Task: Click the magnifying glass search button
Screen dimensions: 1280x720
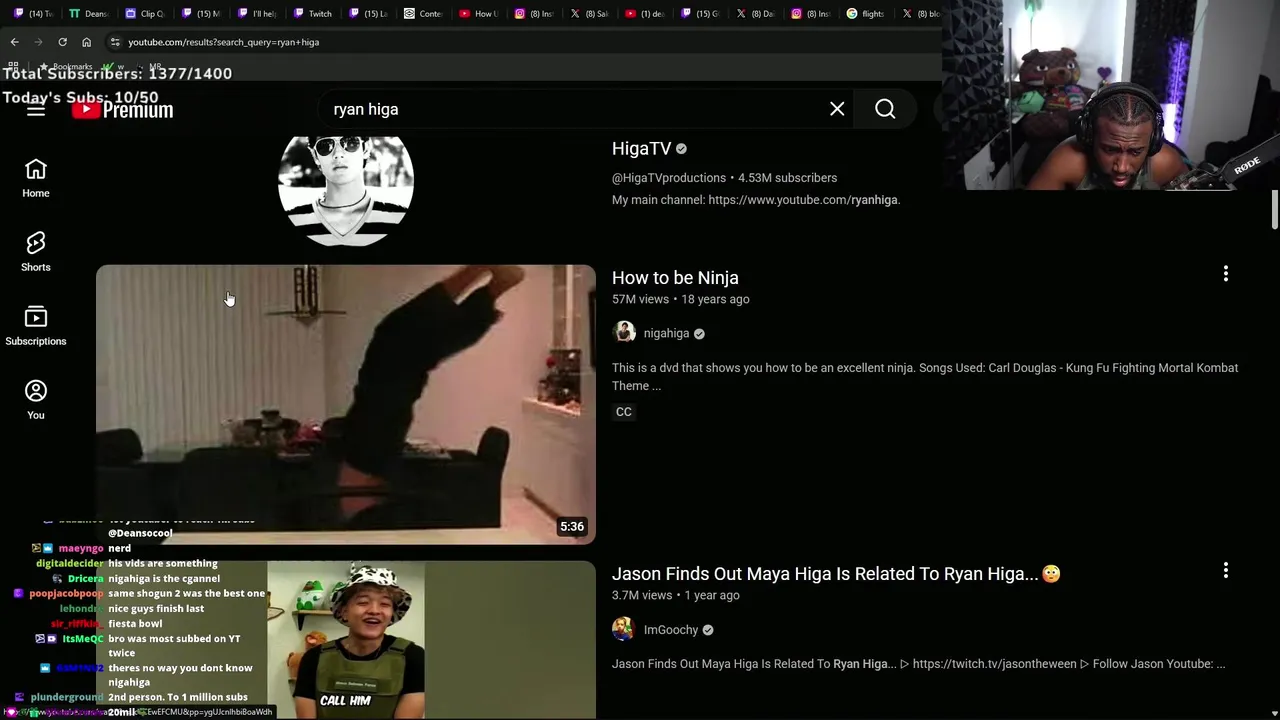Action: 885,109
